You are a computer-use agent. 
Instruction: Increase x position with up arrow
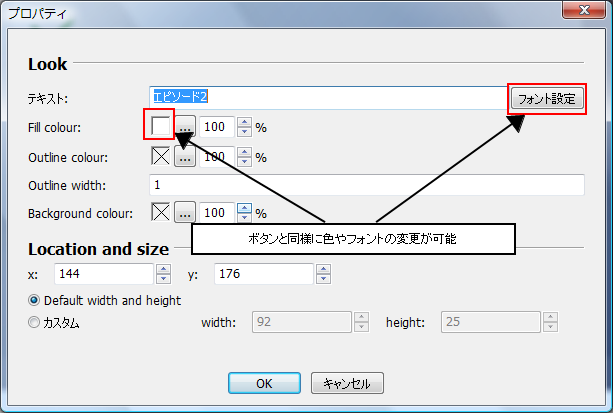tap(163, 269)
